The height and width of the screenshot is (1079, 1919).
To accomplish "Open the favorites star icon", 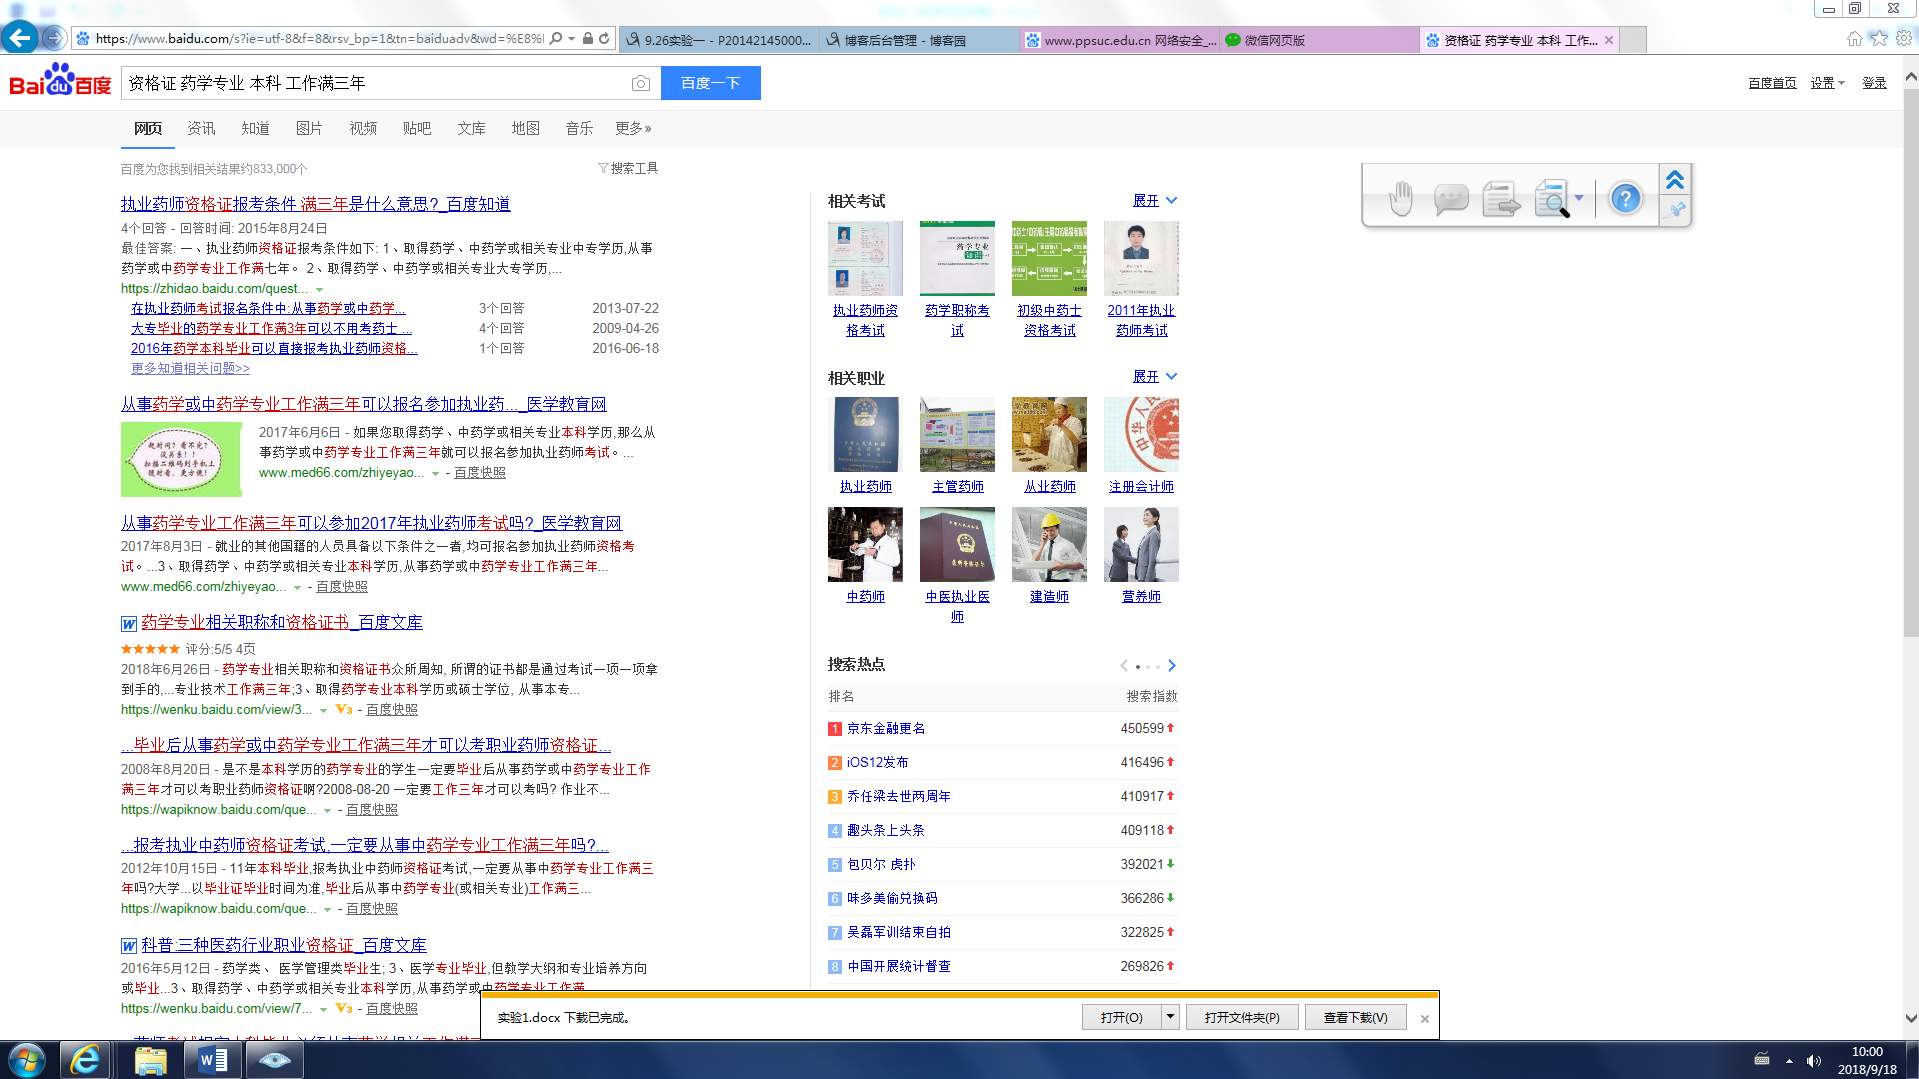I will click(1879, 38).
